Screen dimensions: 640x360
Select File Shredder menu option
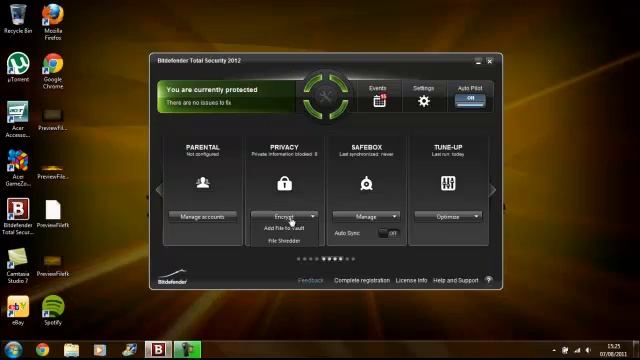click(x=284, y=241)
